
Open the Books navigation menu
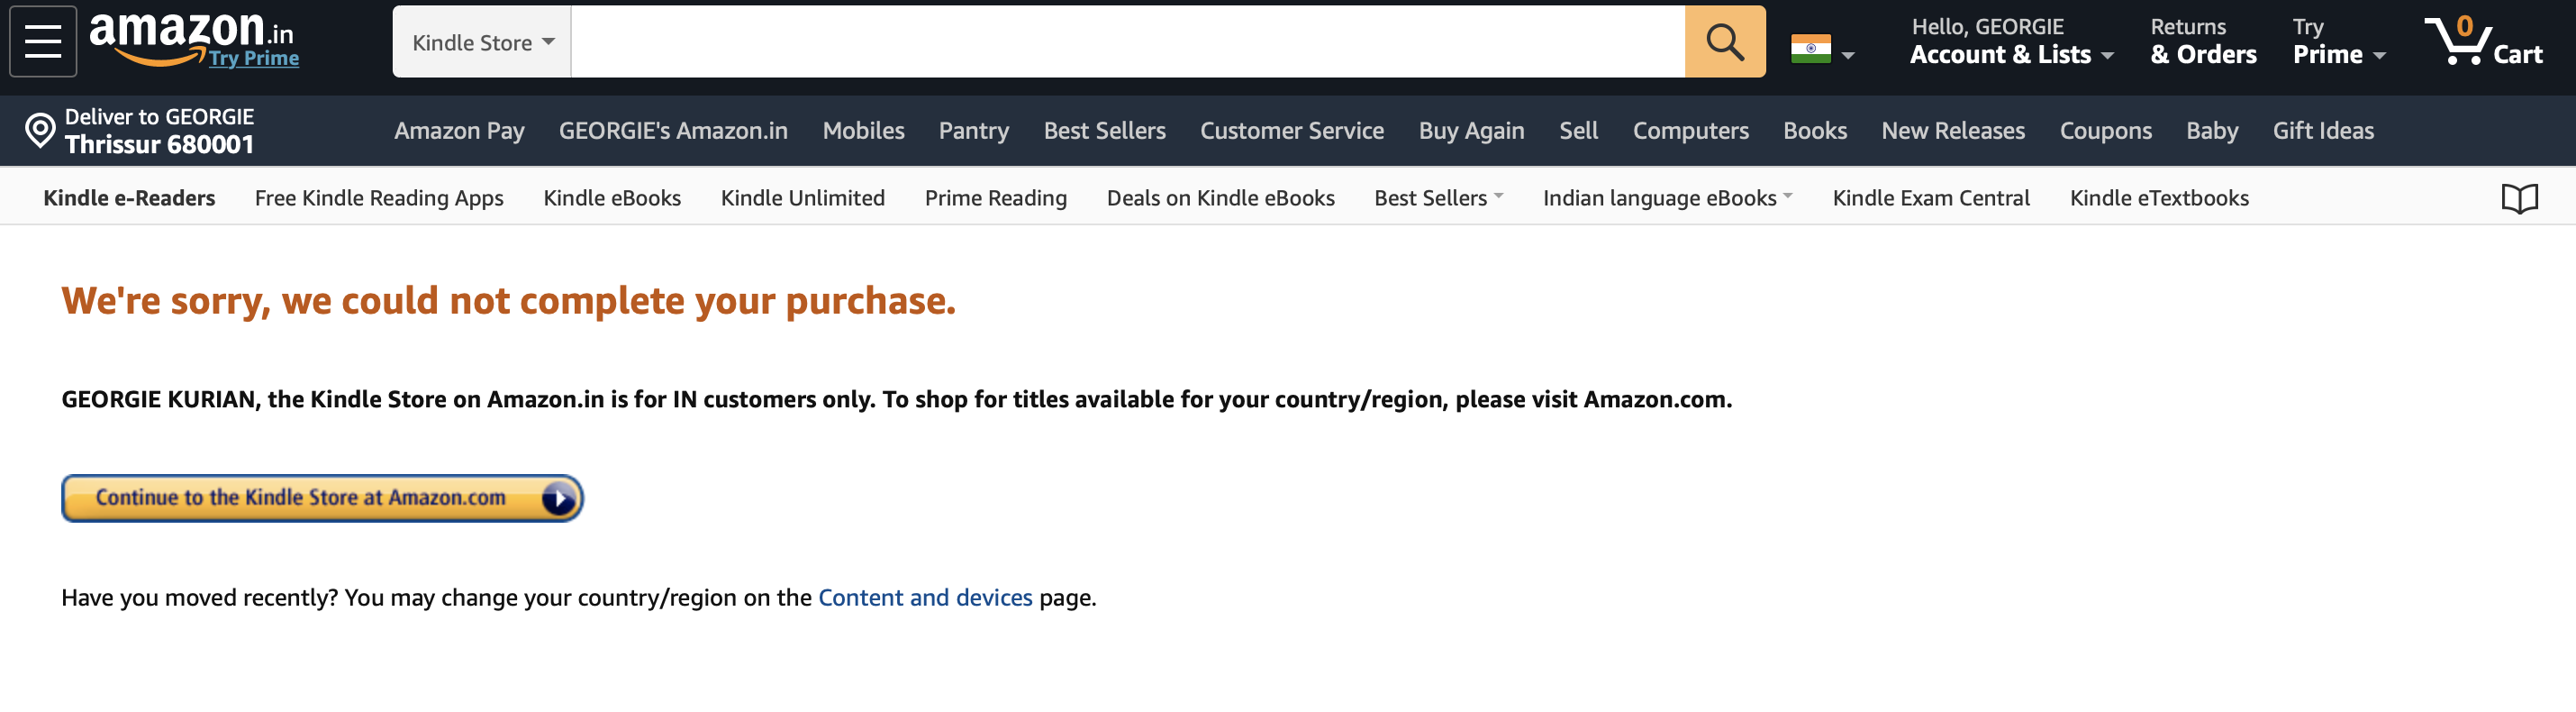[1814, 130]
